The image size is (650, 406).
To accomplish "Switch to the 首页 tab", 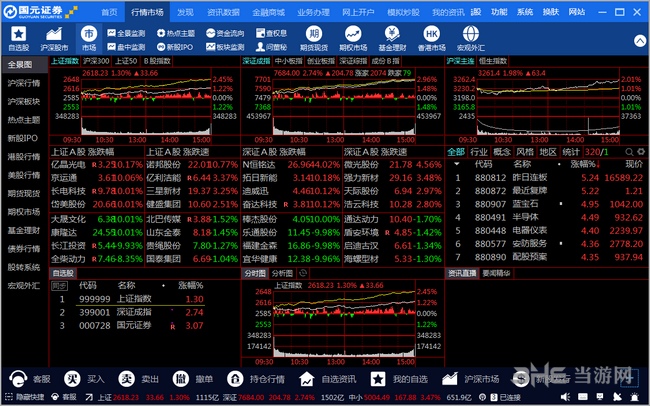I will (109, 12).
